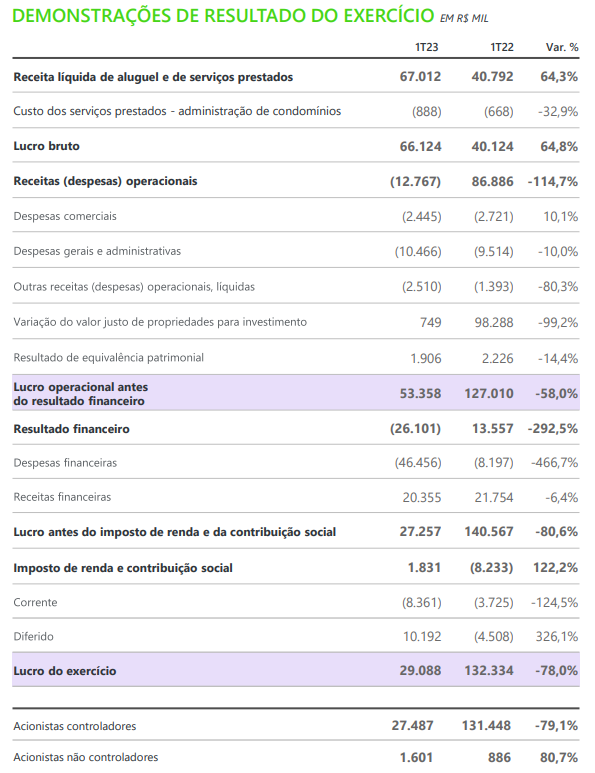This screenshot has height=773, width=595.
Task: Click the 132.334 net profit 1T22 value
Action: (489, 670)
